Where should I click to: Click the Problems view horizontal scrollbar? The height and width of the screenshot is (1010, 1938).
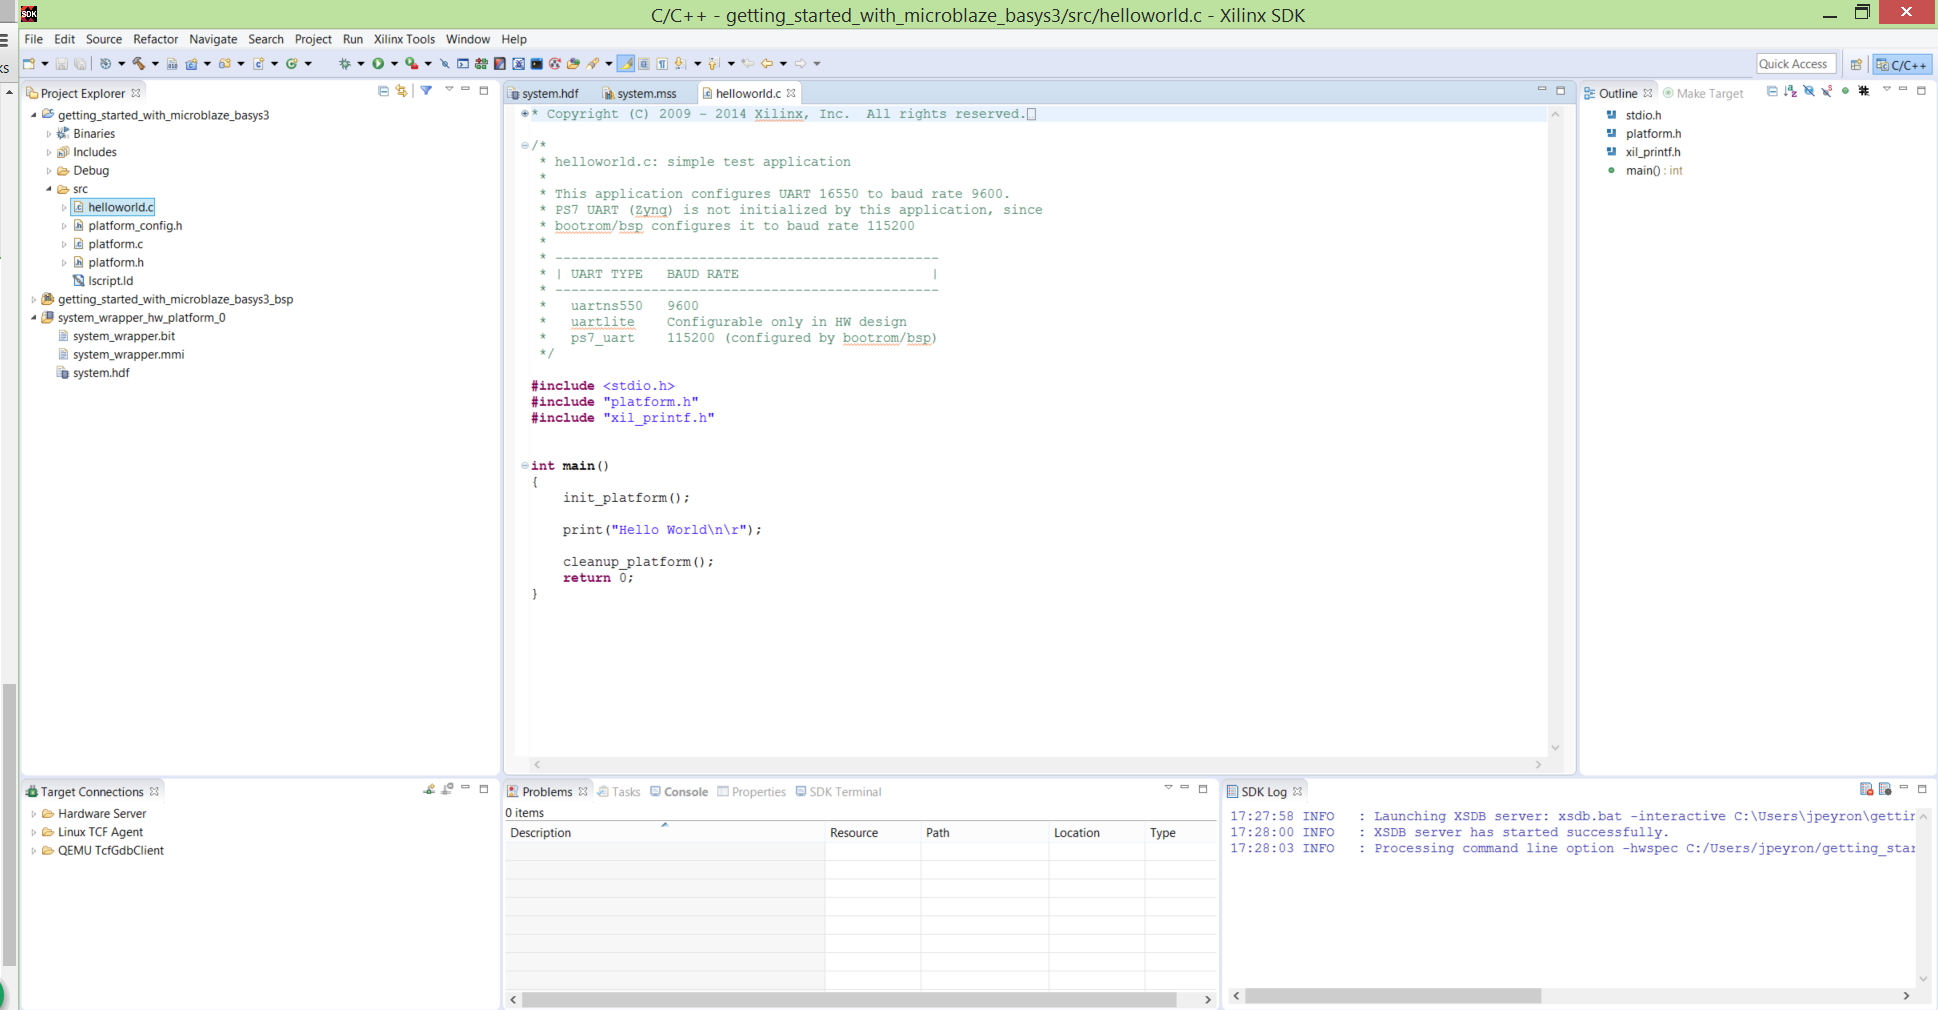tap(849, 999)
